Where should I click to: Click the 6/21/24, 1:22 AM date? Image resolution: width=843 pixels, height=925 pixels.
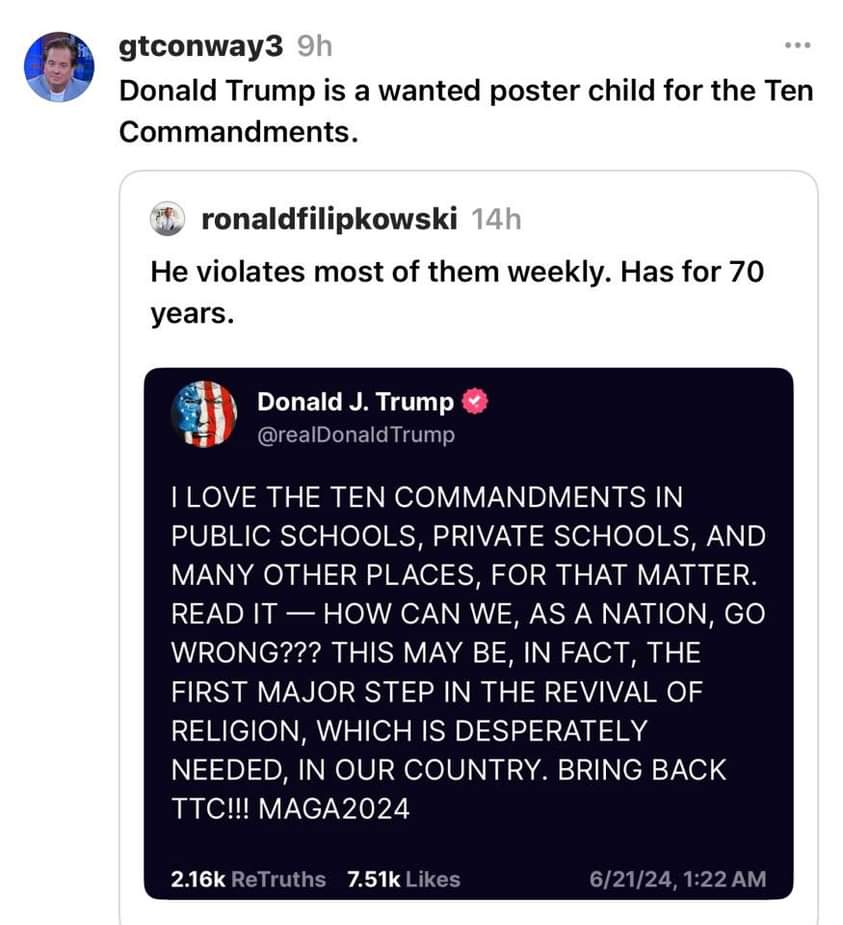677,879
